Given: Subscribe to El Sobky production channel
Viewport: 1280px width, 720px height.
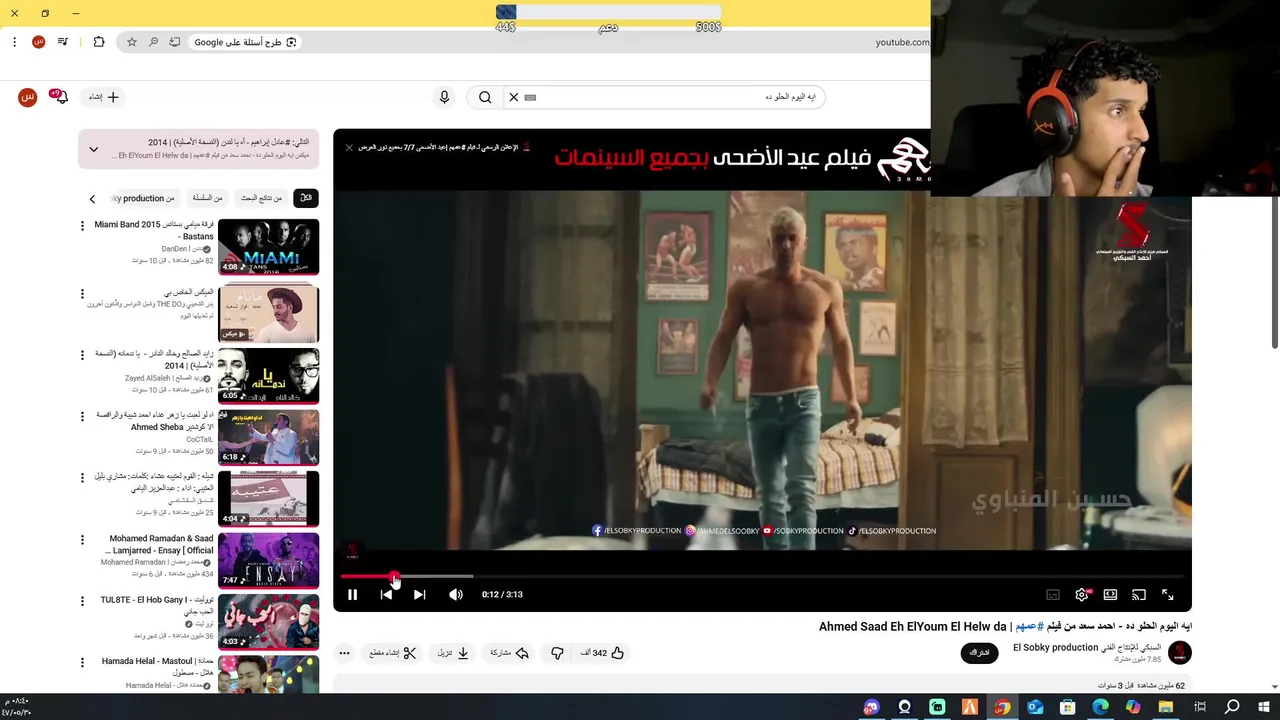Looking at the screenshot, I should click(x=980, y=653).
